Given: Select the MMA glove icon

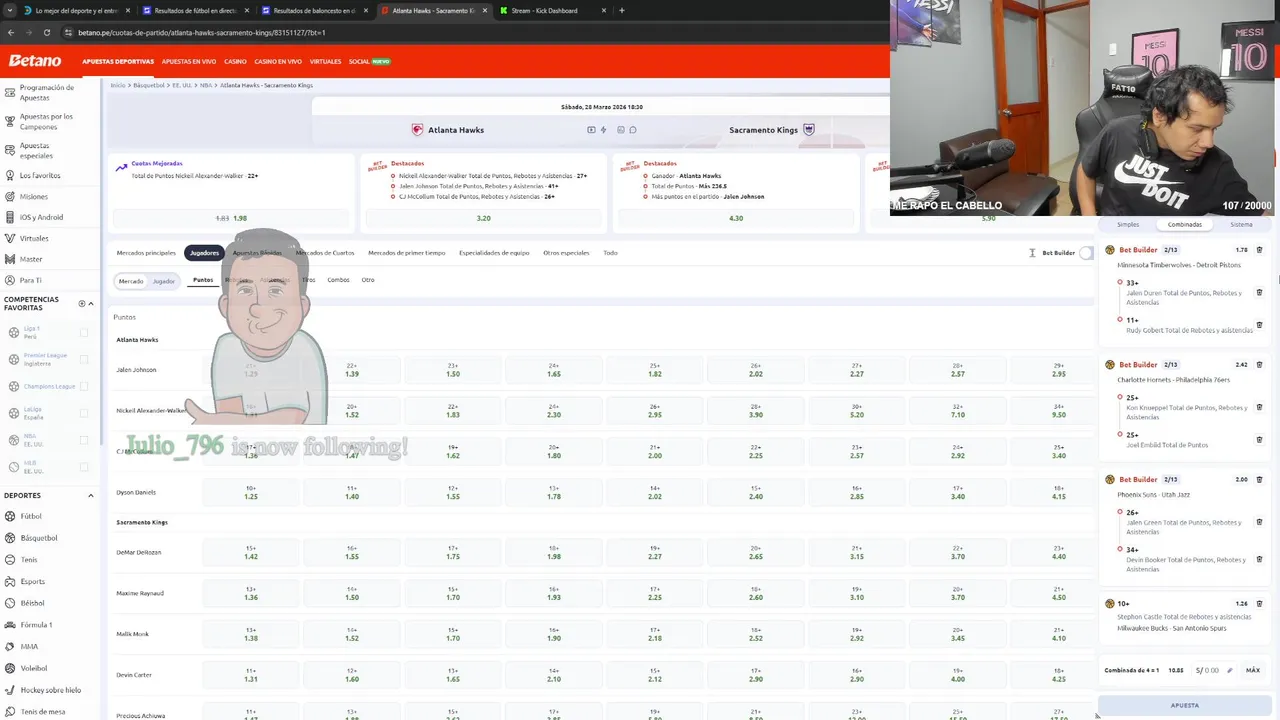Looking at the screenshot, I should point(9,646).
